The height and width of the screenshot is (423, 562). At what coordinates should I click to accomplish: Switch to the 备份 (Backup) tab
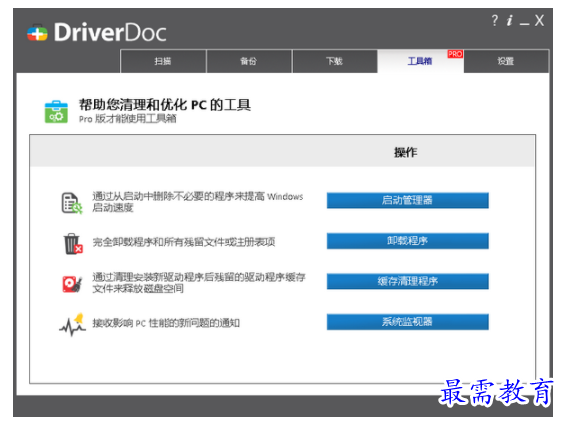(x=249, y=61)
